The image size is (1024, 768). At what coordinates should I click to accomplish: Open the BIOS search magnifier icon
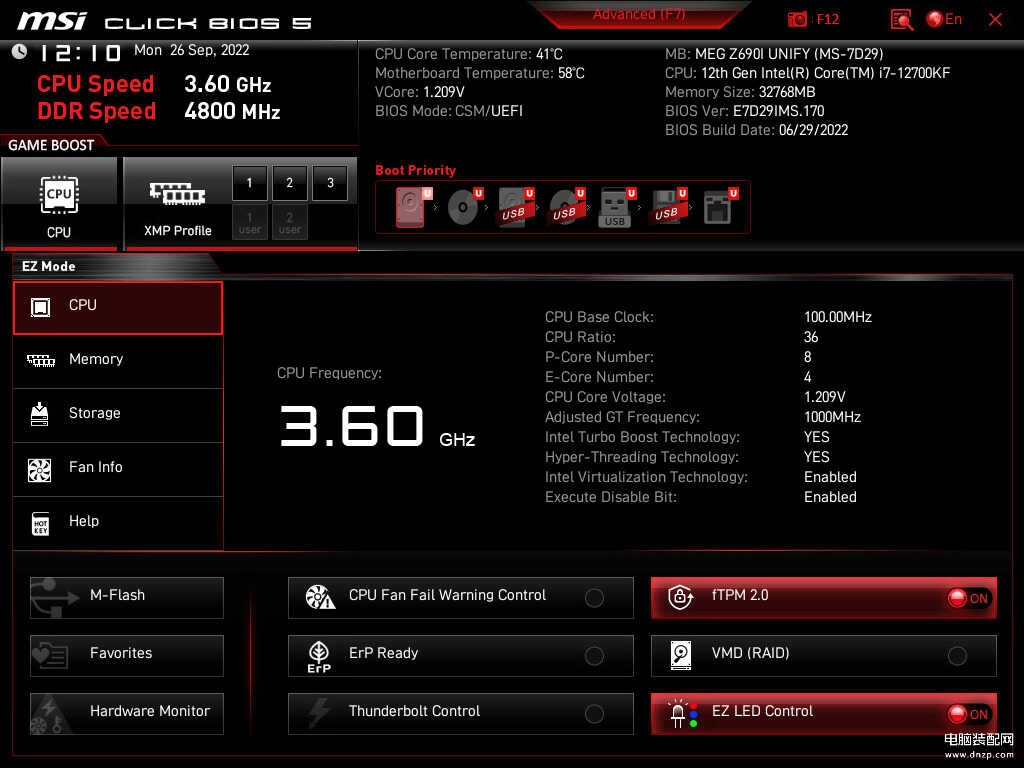pyautogui.click(x=902, y=19)
